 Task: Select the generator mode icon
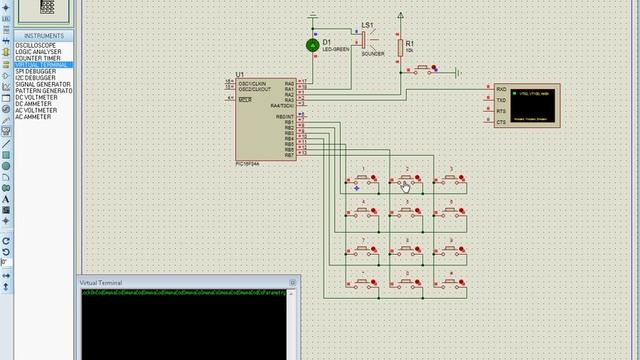(6, 109)
